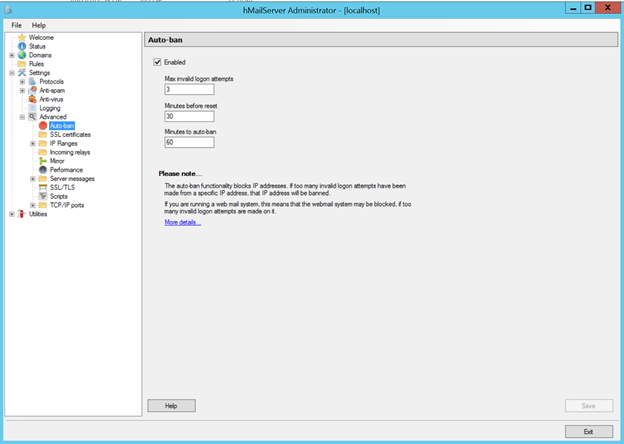Expand the IP Ranges node
Viewport: 624px width, 444px height.
(x=33, y=143)
